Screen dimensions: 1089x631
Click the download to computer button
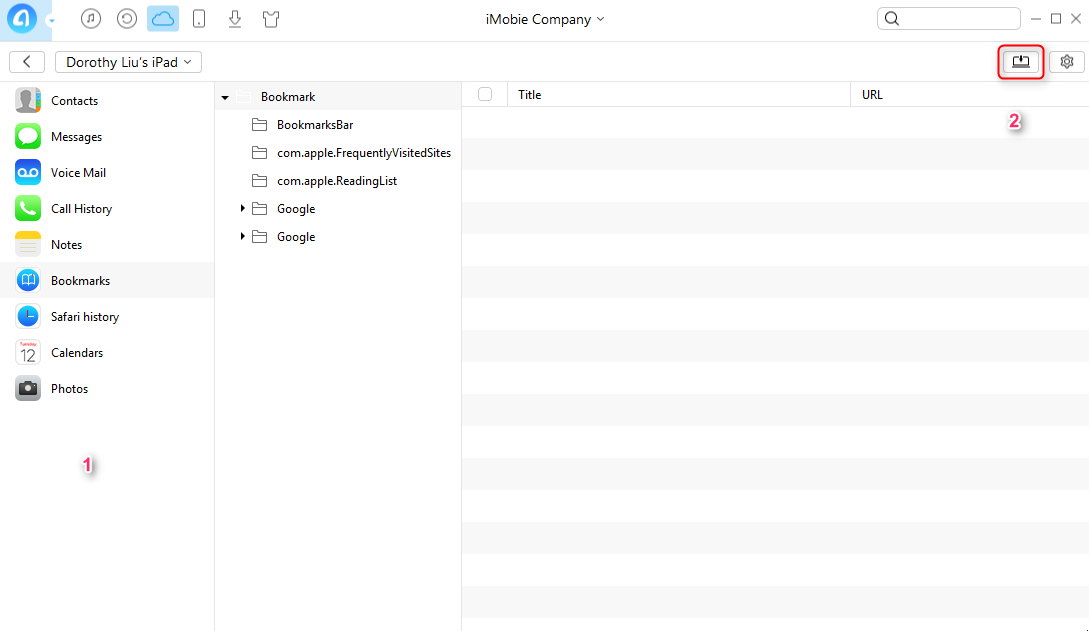[x=1020, y=62]
